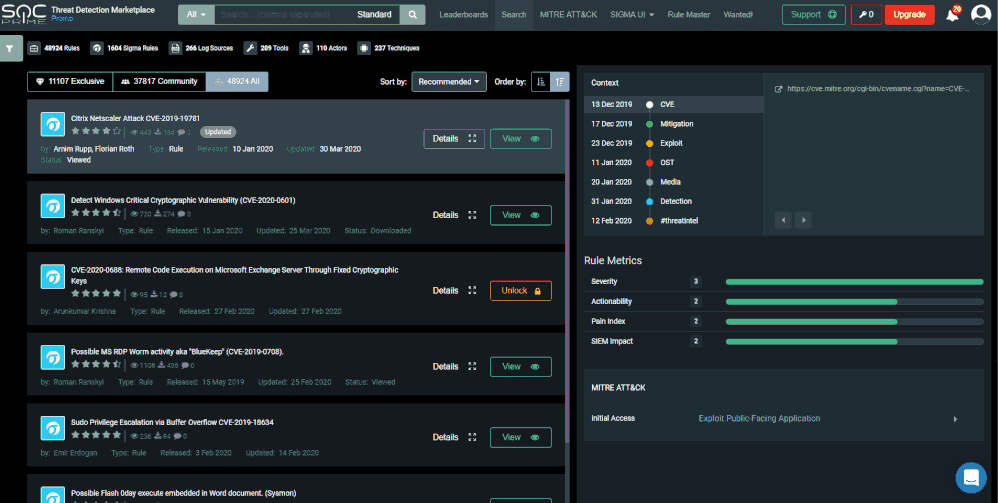The height and width of the screenshot is (503, 998).
Task: Open the Search tab
Action: click(514, 15)
